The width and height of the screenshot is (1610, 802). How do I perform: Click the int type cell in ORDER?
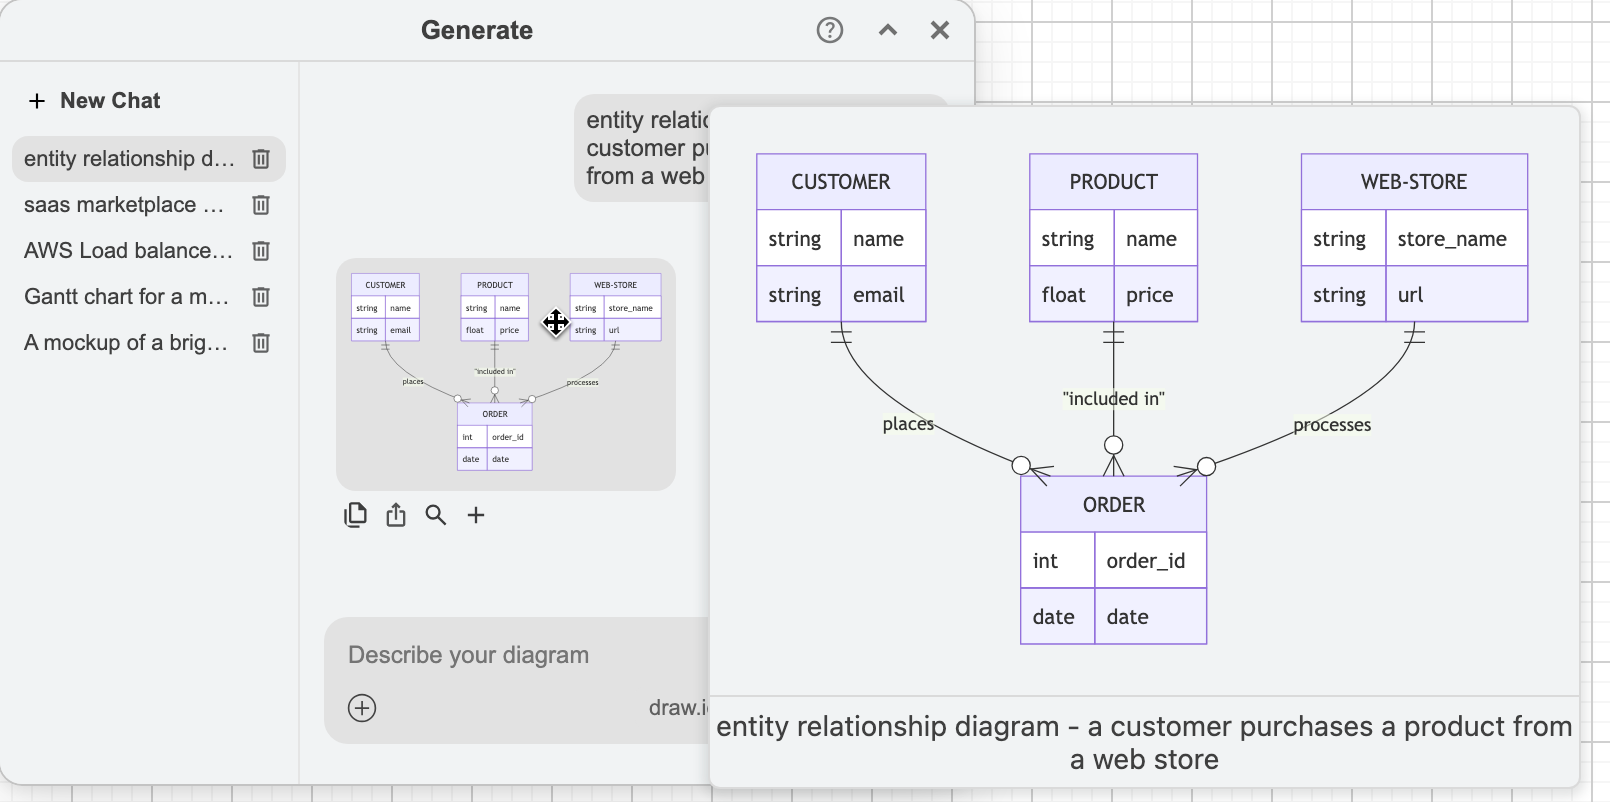[1058, 561]
